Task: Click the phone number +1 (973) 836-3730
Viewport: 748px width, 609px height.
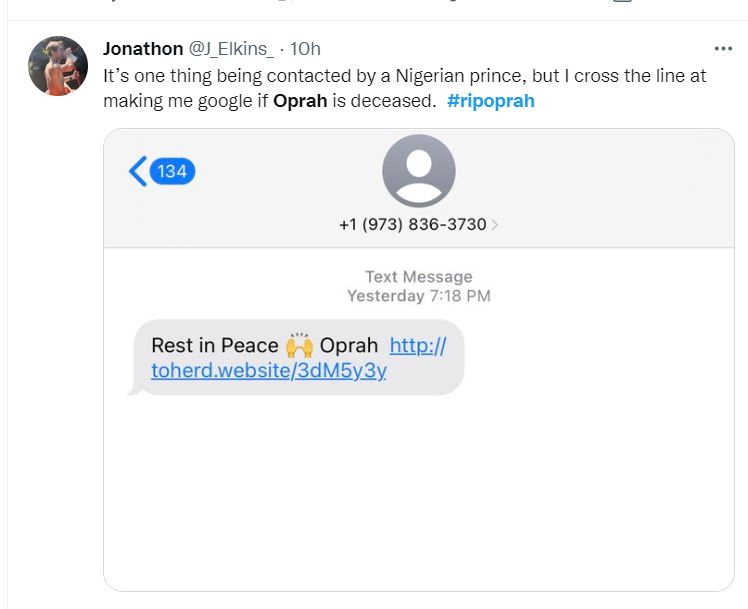Action: [x=412, y=225]
